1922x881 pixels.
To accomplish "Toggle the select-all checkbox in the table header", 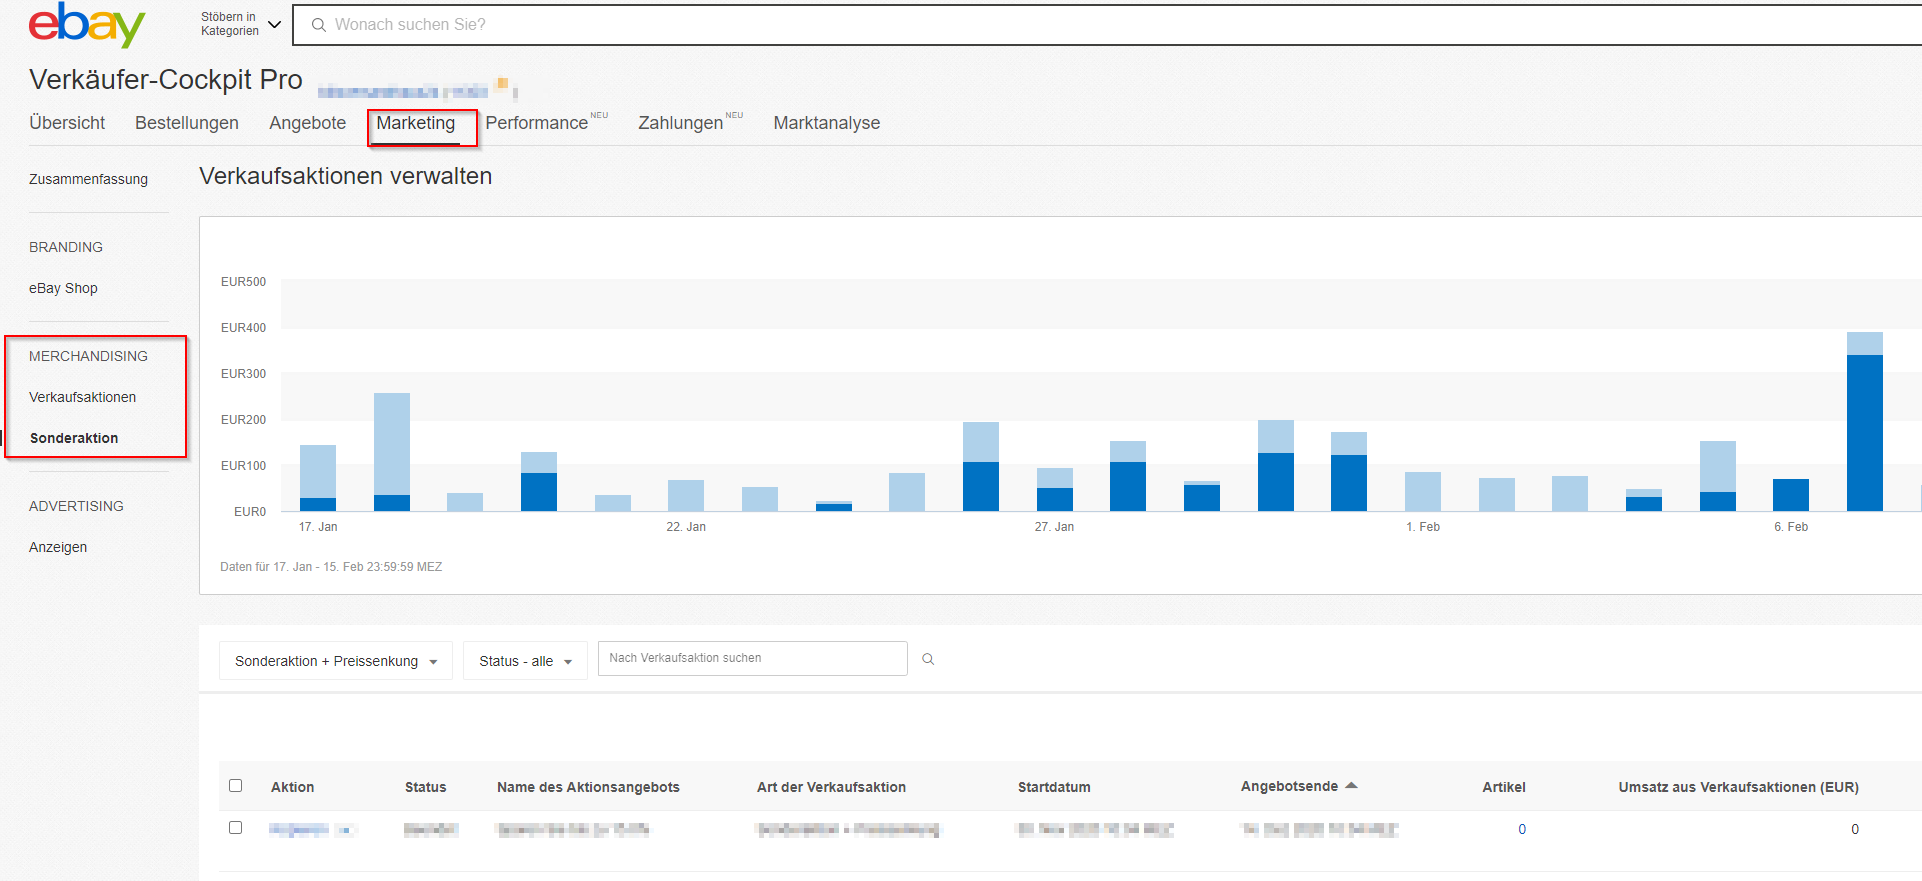I will [236, 786].
